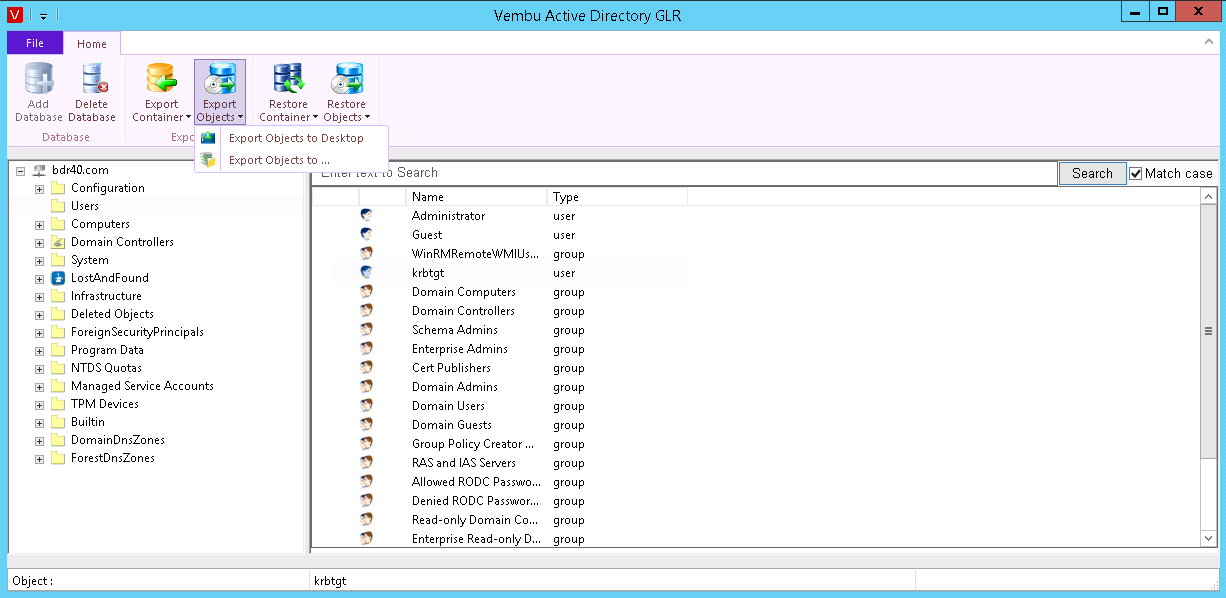Collapse the bdr40.com root node
The width and height of the screenshot is (1226, 598).
coord(21,170)
